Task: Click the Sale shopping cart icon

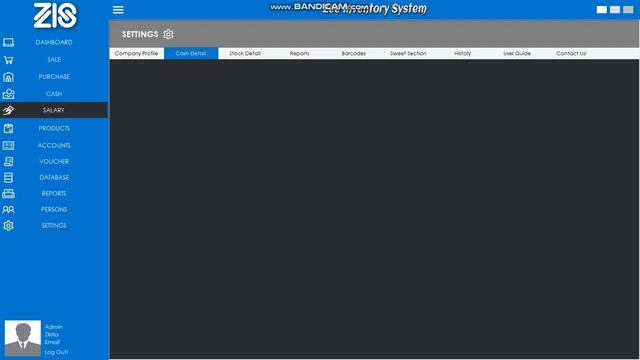Action: point(8,60)
